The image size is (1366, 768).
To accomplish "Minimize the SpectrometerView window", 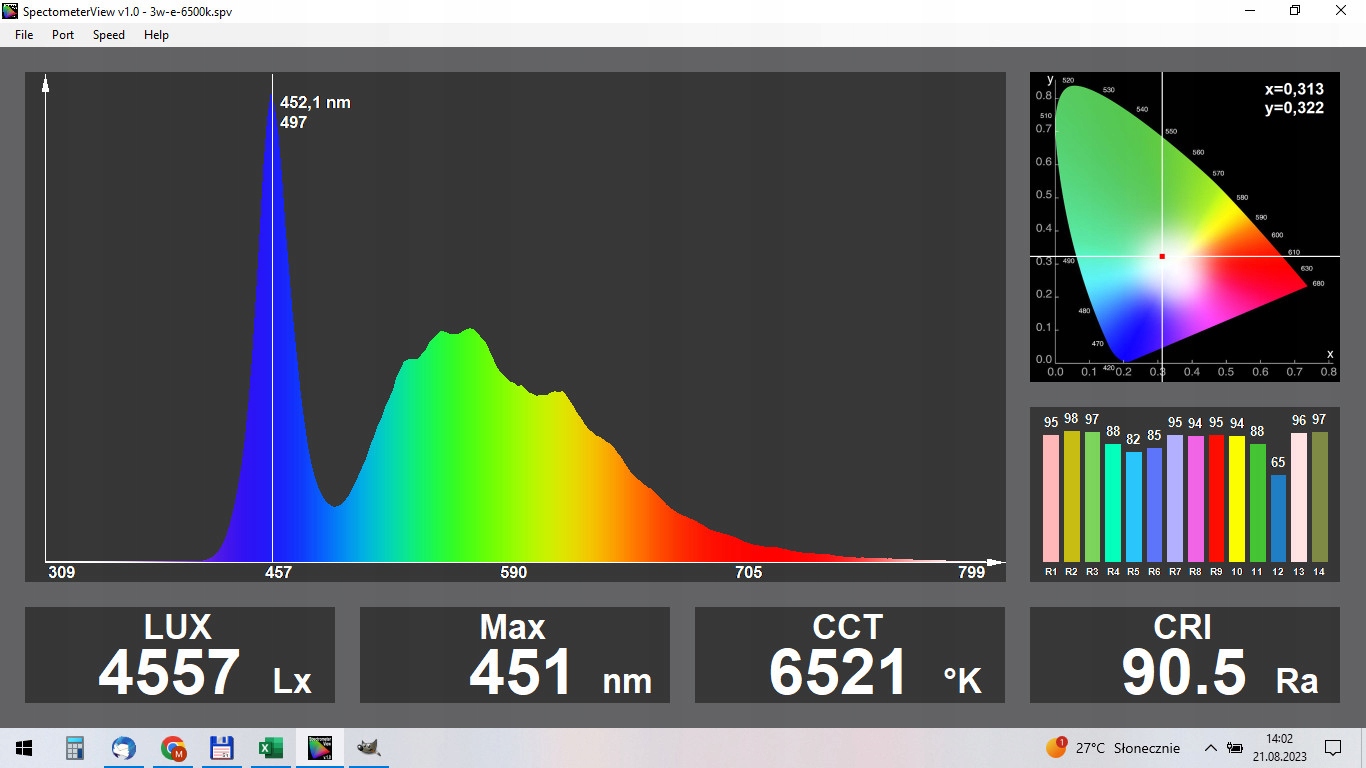I will (1250, 11).
